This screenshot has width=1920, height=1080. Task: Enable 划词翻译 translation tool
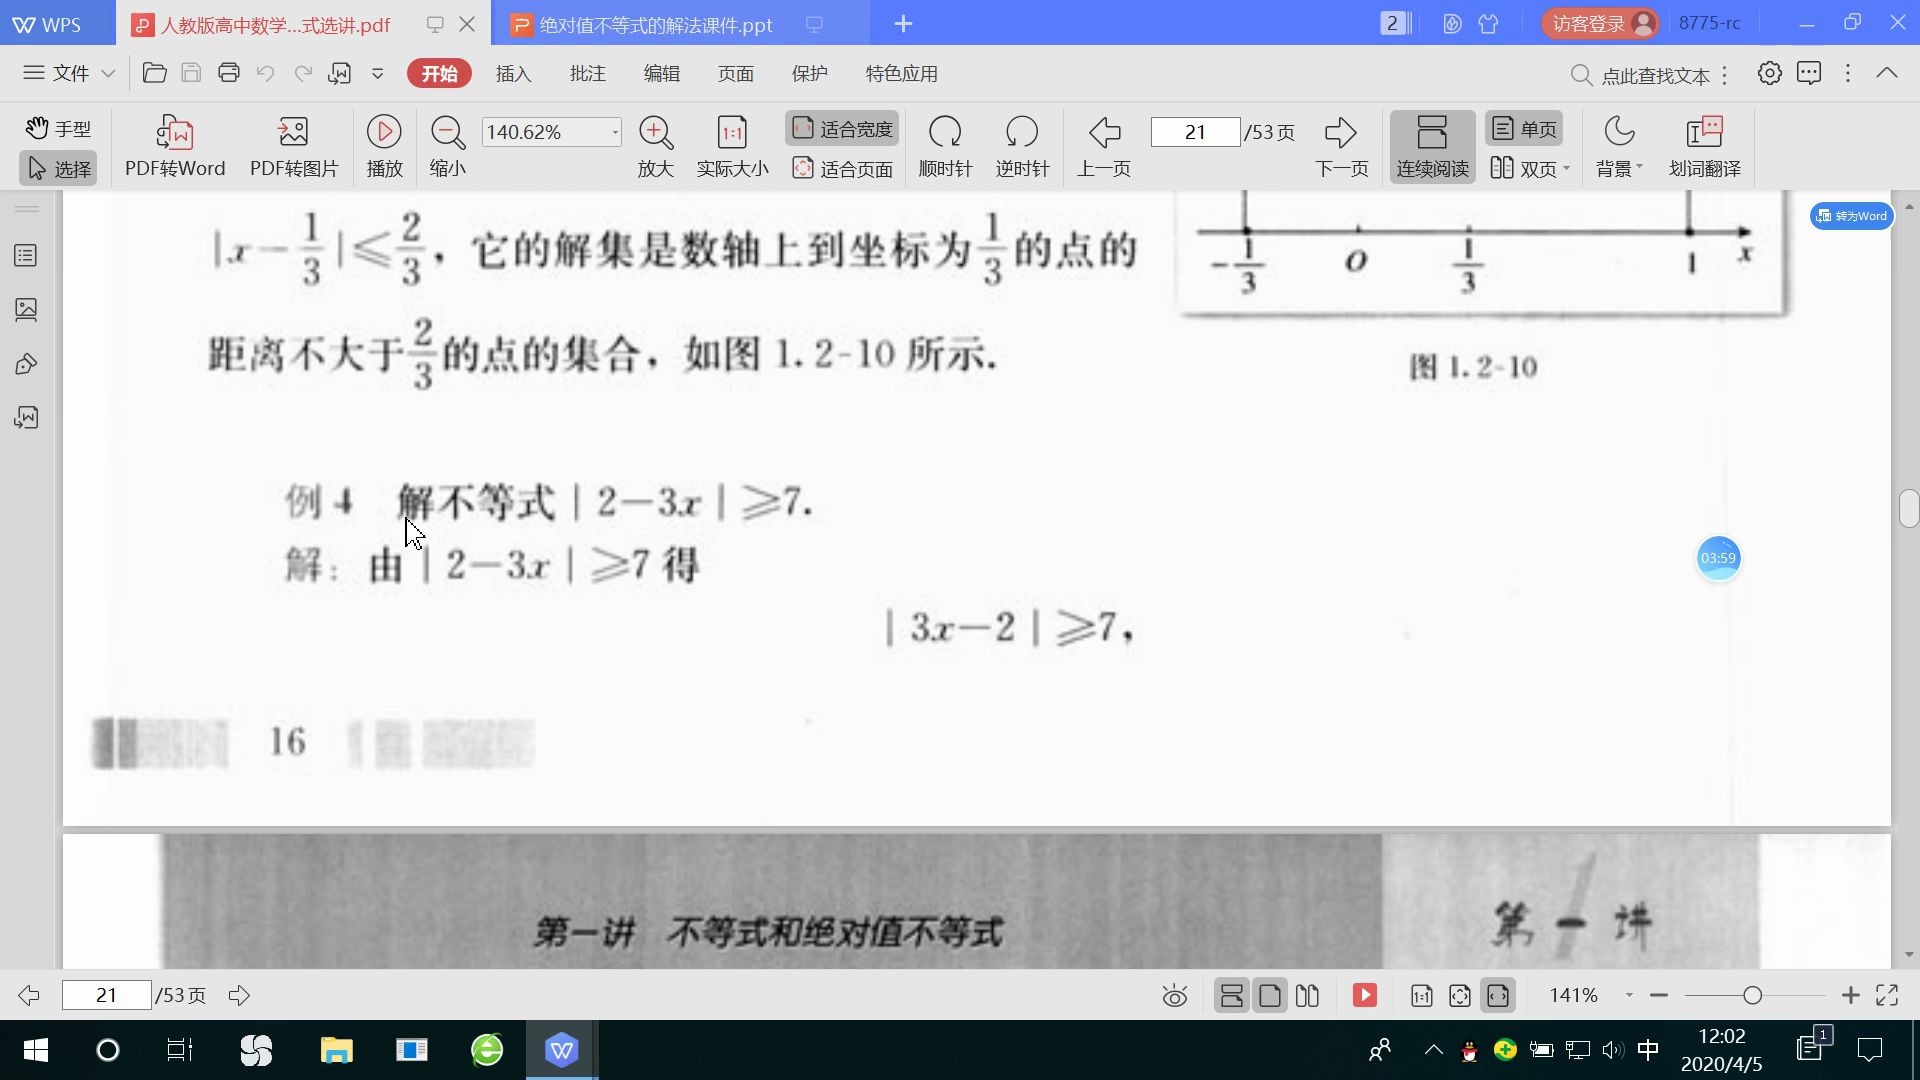(x=1703, y=146)
